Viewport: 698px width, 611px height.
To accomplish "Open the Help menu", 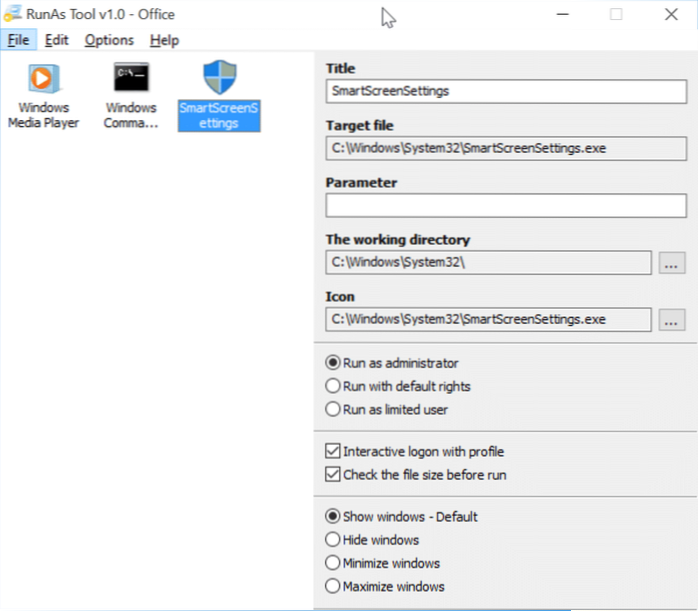I will (164, 40).
